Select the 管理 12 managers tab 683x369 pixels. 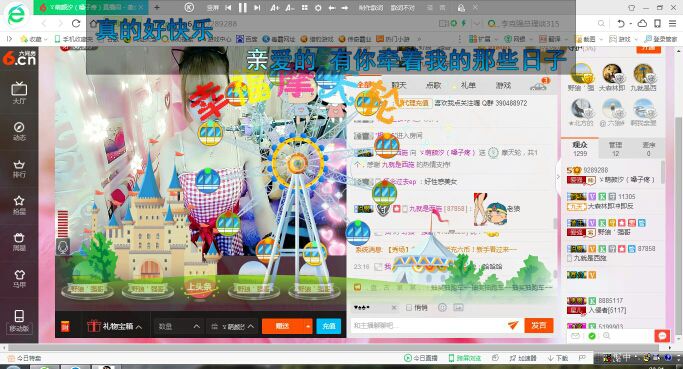tap(615, 149)
